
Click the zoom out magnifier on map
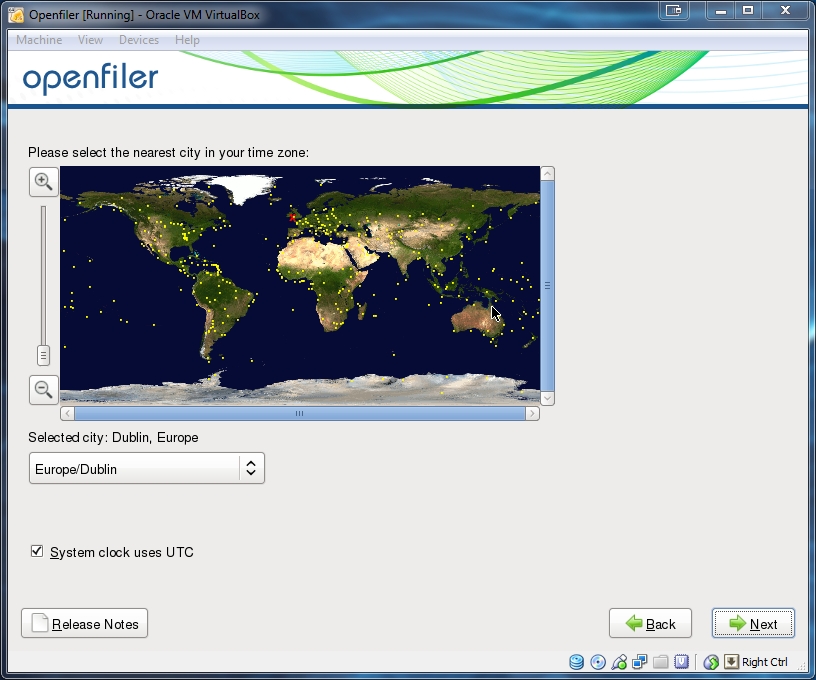click(43, 389)
